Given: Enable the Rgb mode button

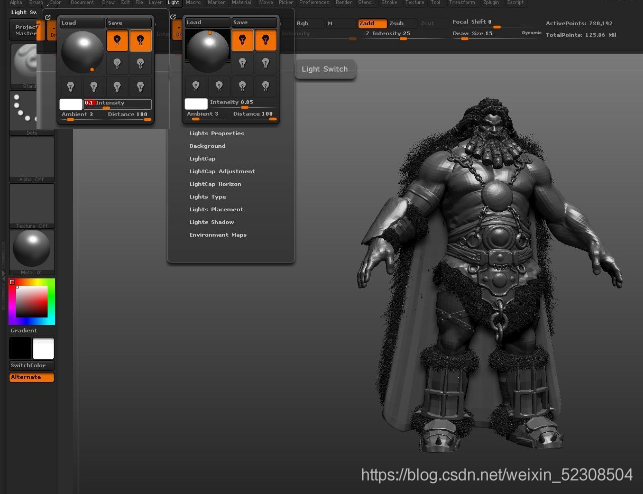Looking at the screenshot, I should tap(308, 23).
